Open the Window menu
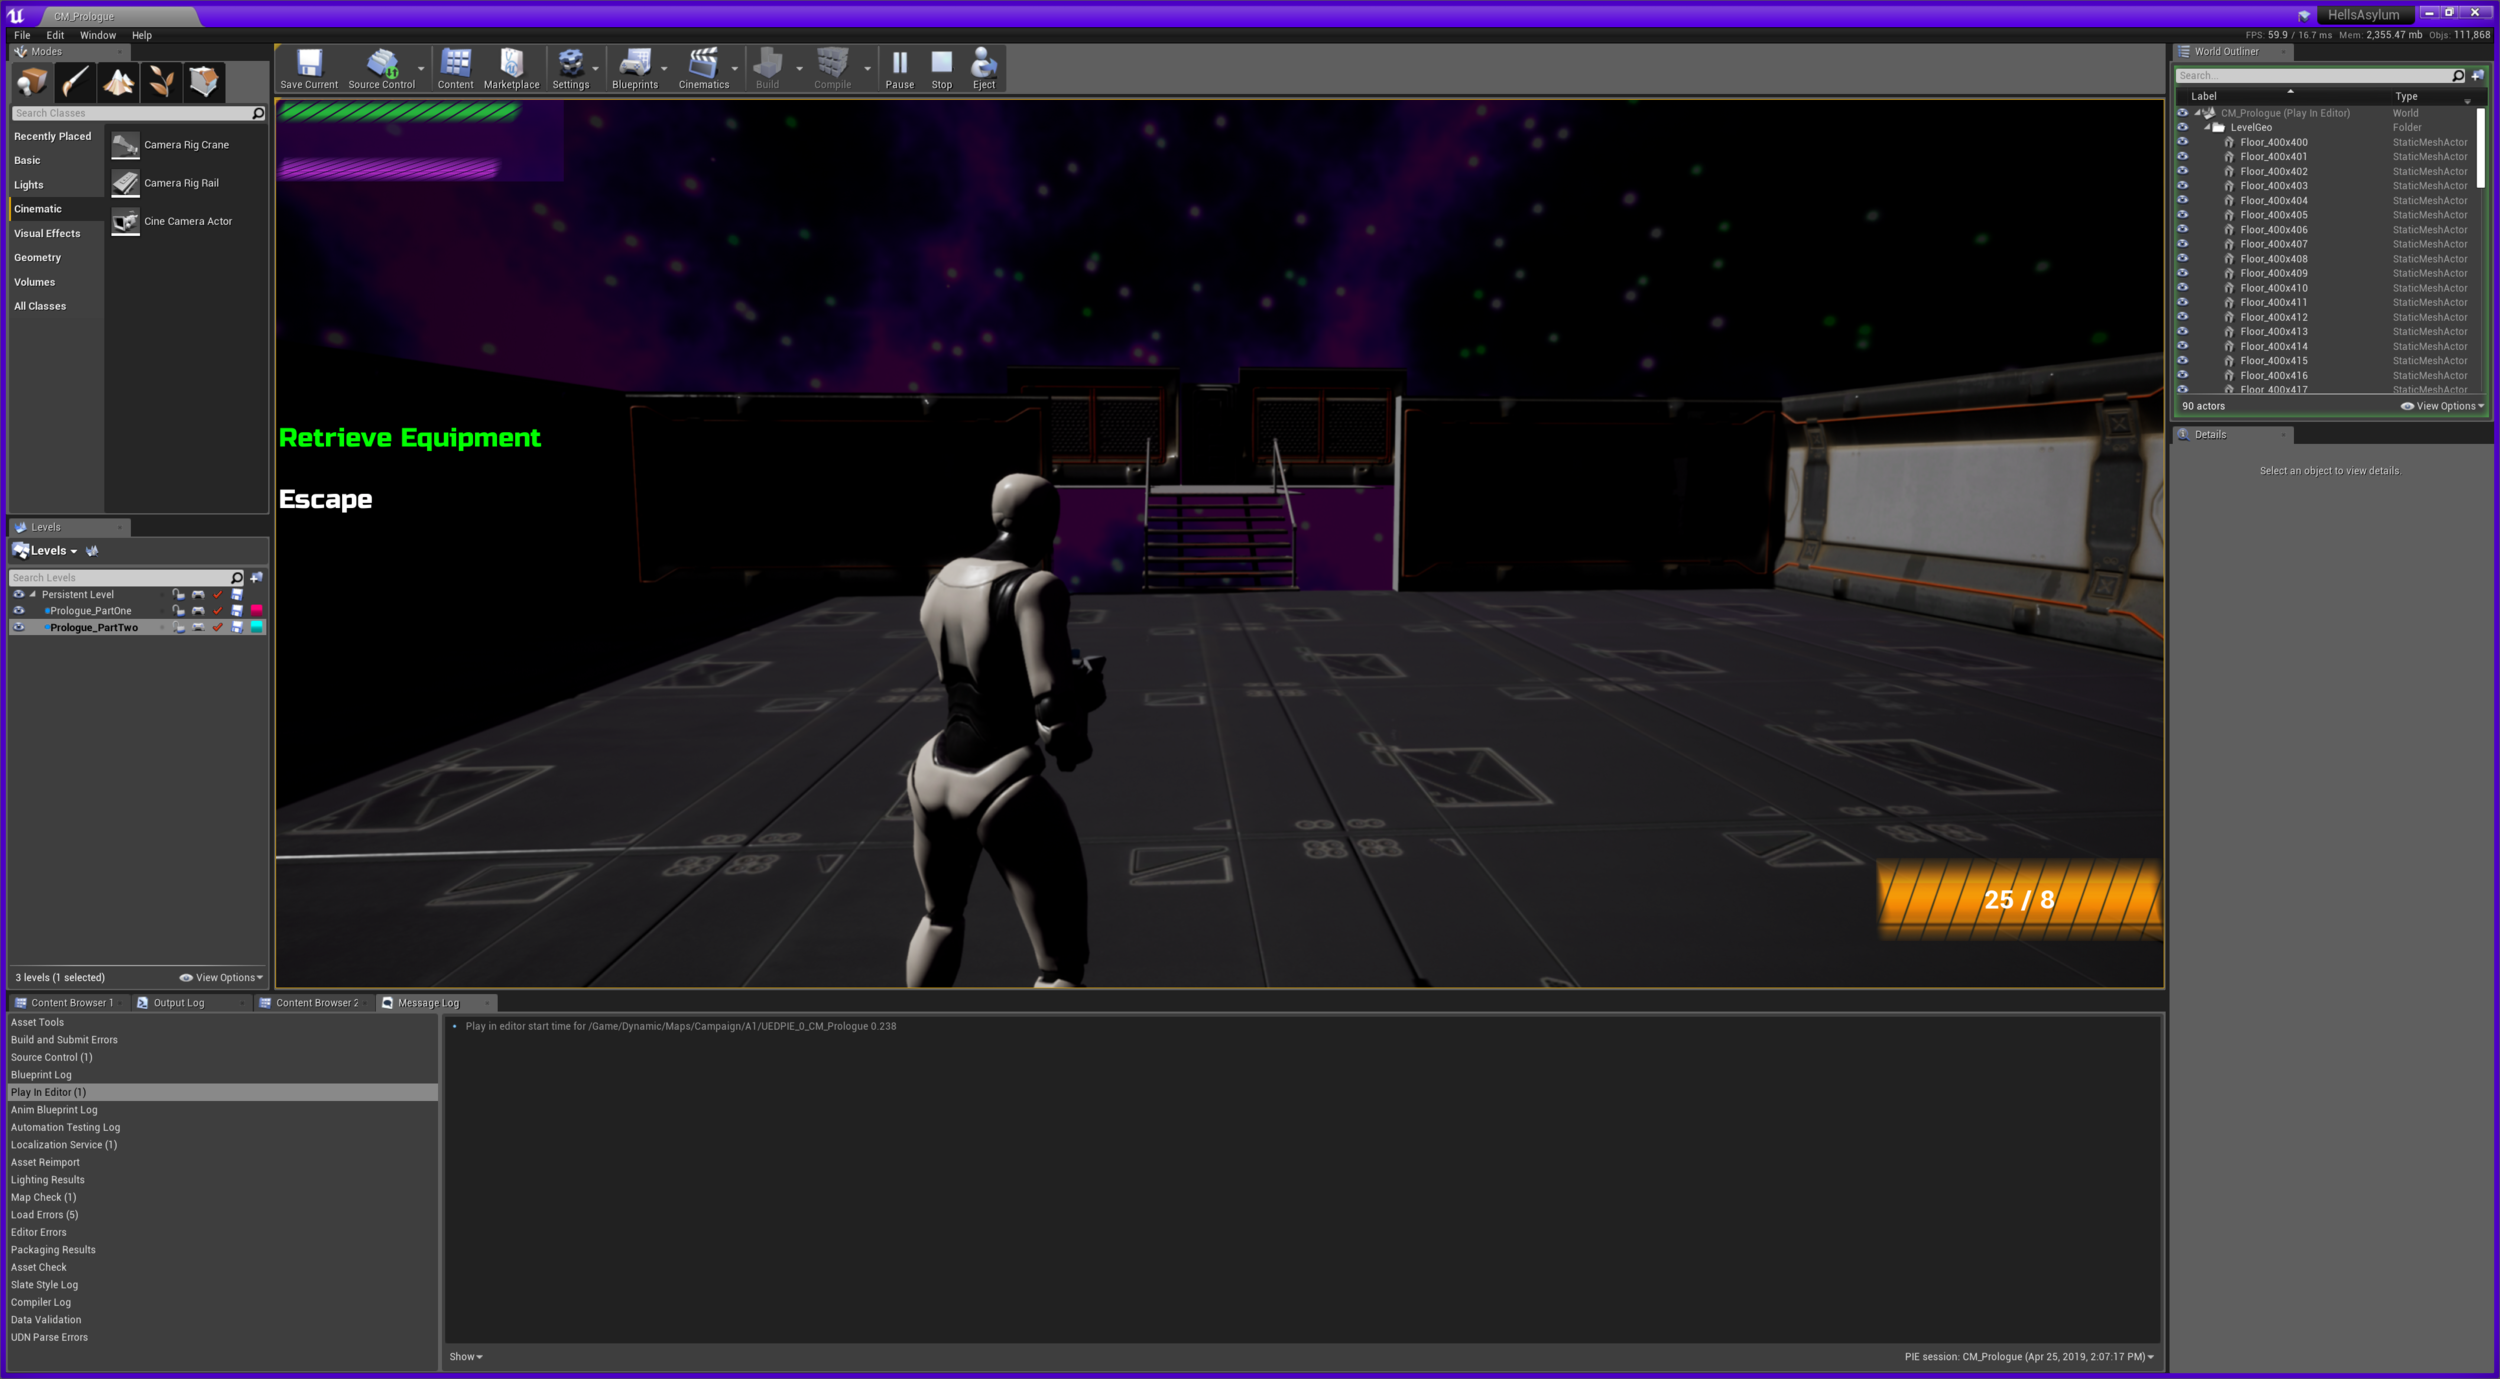Viewport: 2500px width, 1379px height. tap(97, 35)
